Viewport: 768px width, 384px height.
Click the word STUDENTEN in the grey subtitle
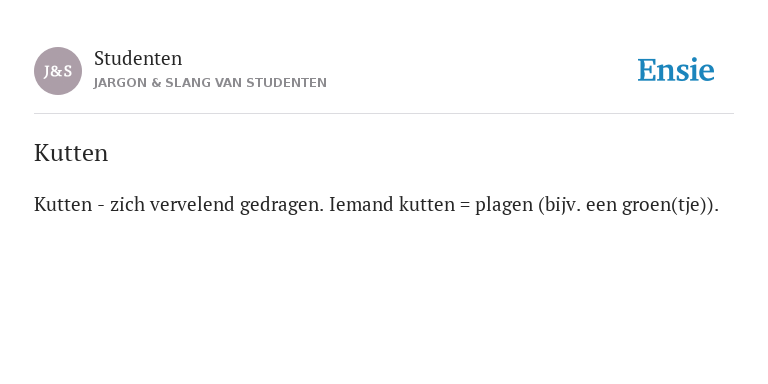coord(287,83)
